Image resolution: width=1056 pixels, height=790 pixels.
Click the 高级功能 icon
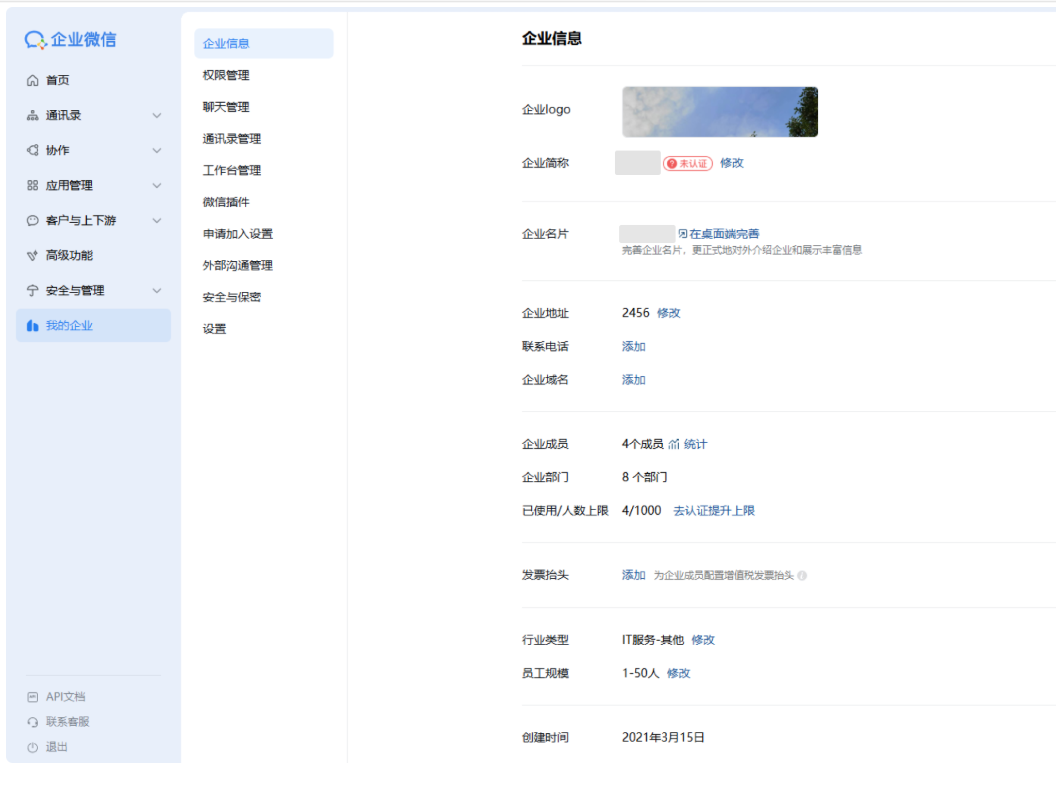pyautogui.click(x=32, y=255)
